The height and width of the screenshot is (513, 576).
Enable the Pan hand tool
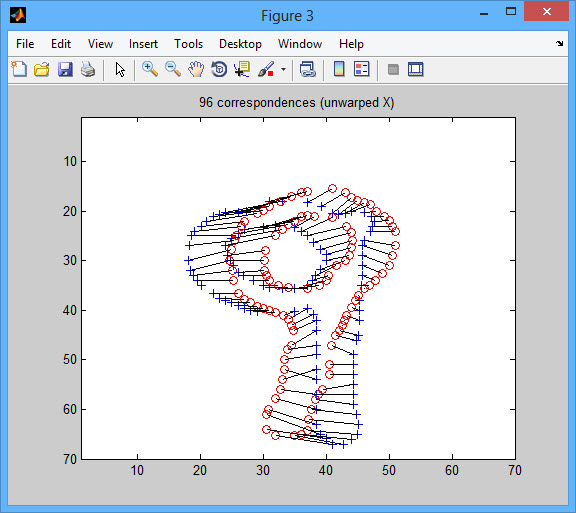(x=196, y=69)
